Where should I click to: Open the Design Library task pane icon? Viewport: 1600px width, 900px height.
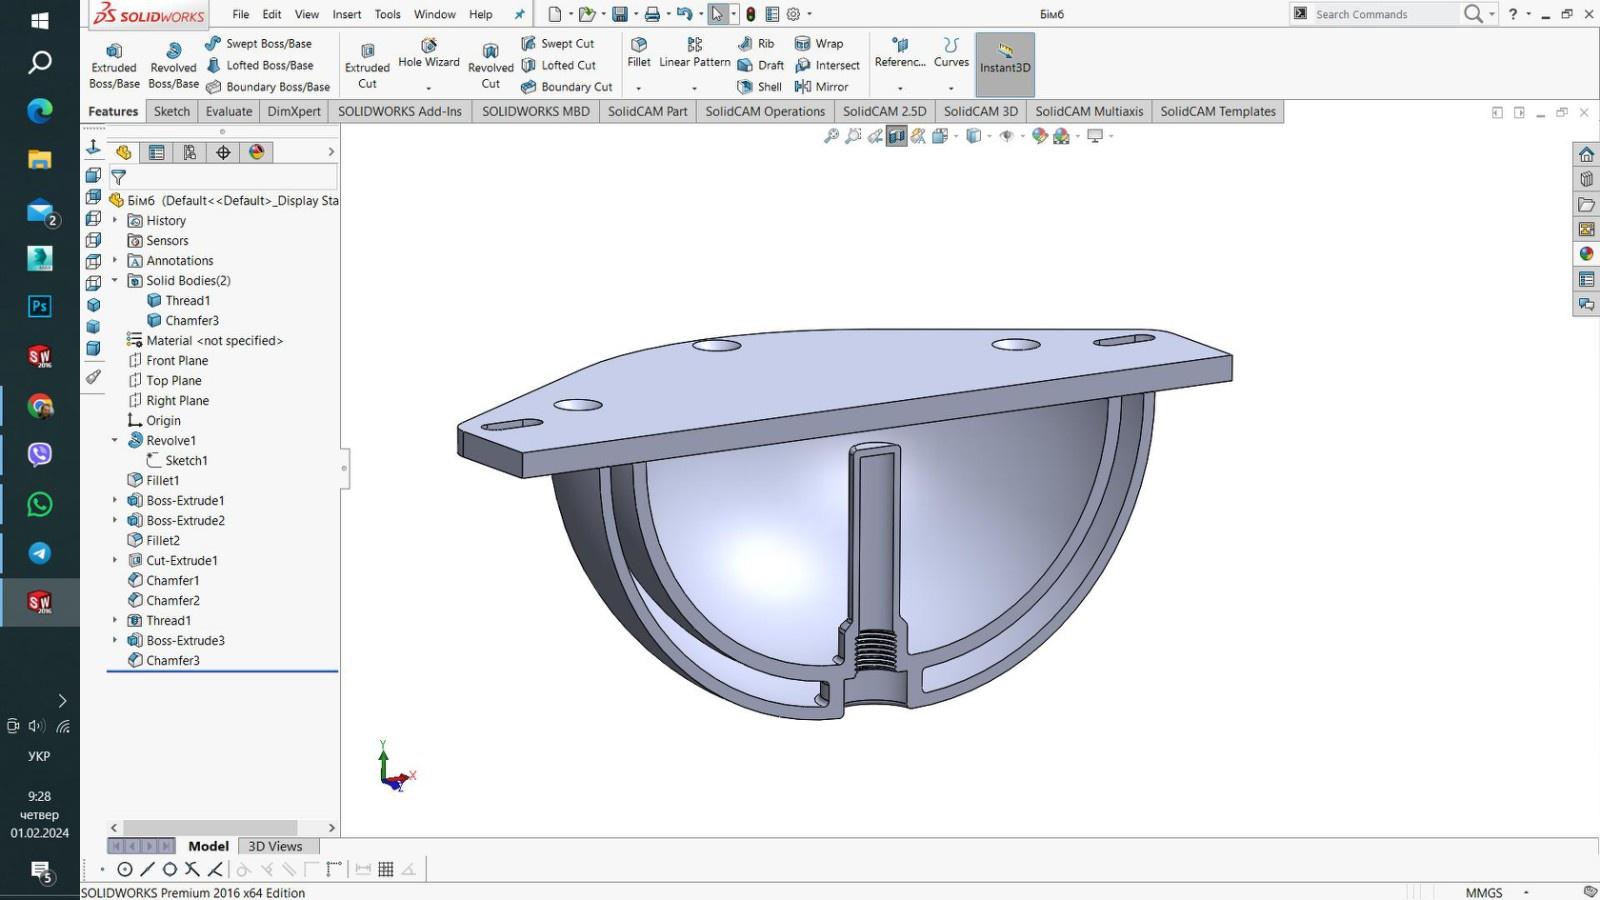1586,179
